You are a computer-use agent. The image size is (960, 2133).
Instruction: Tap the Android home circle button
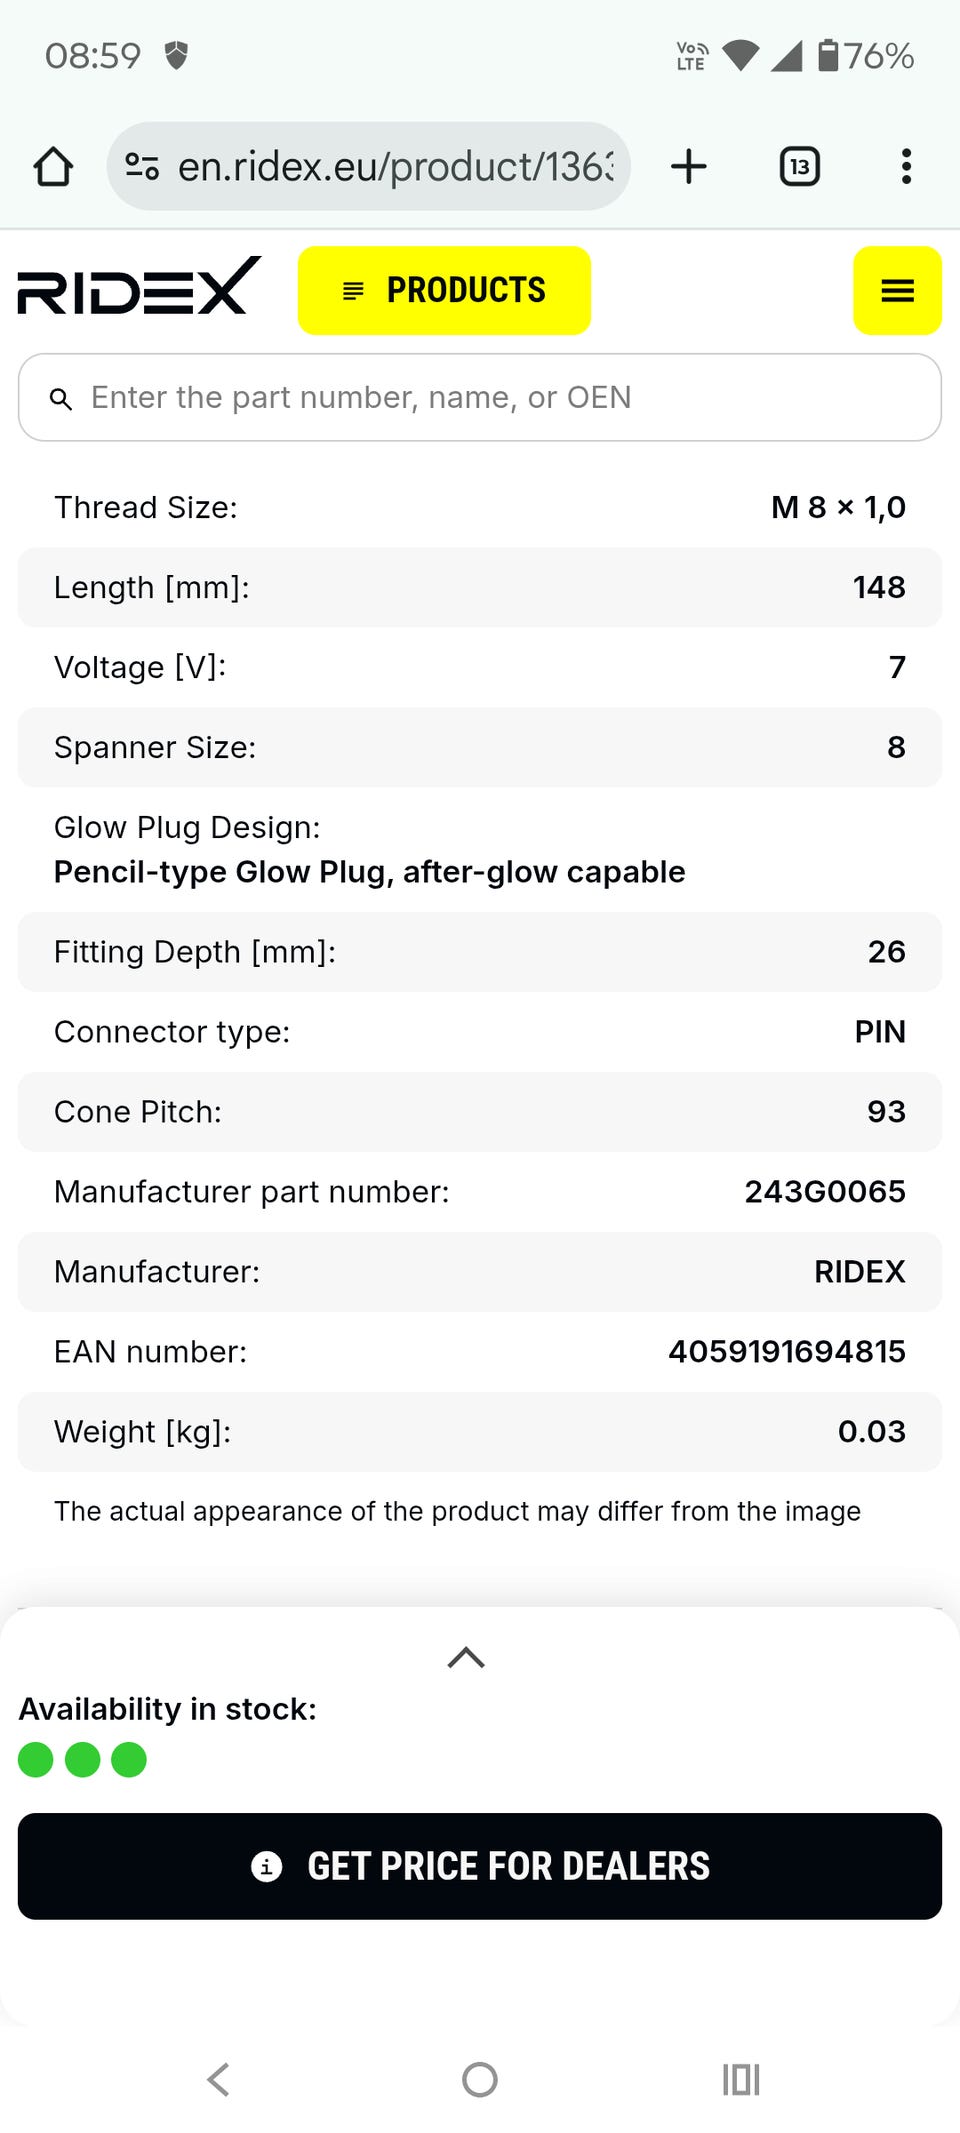coord(480,2080)
